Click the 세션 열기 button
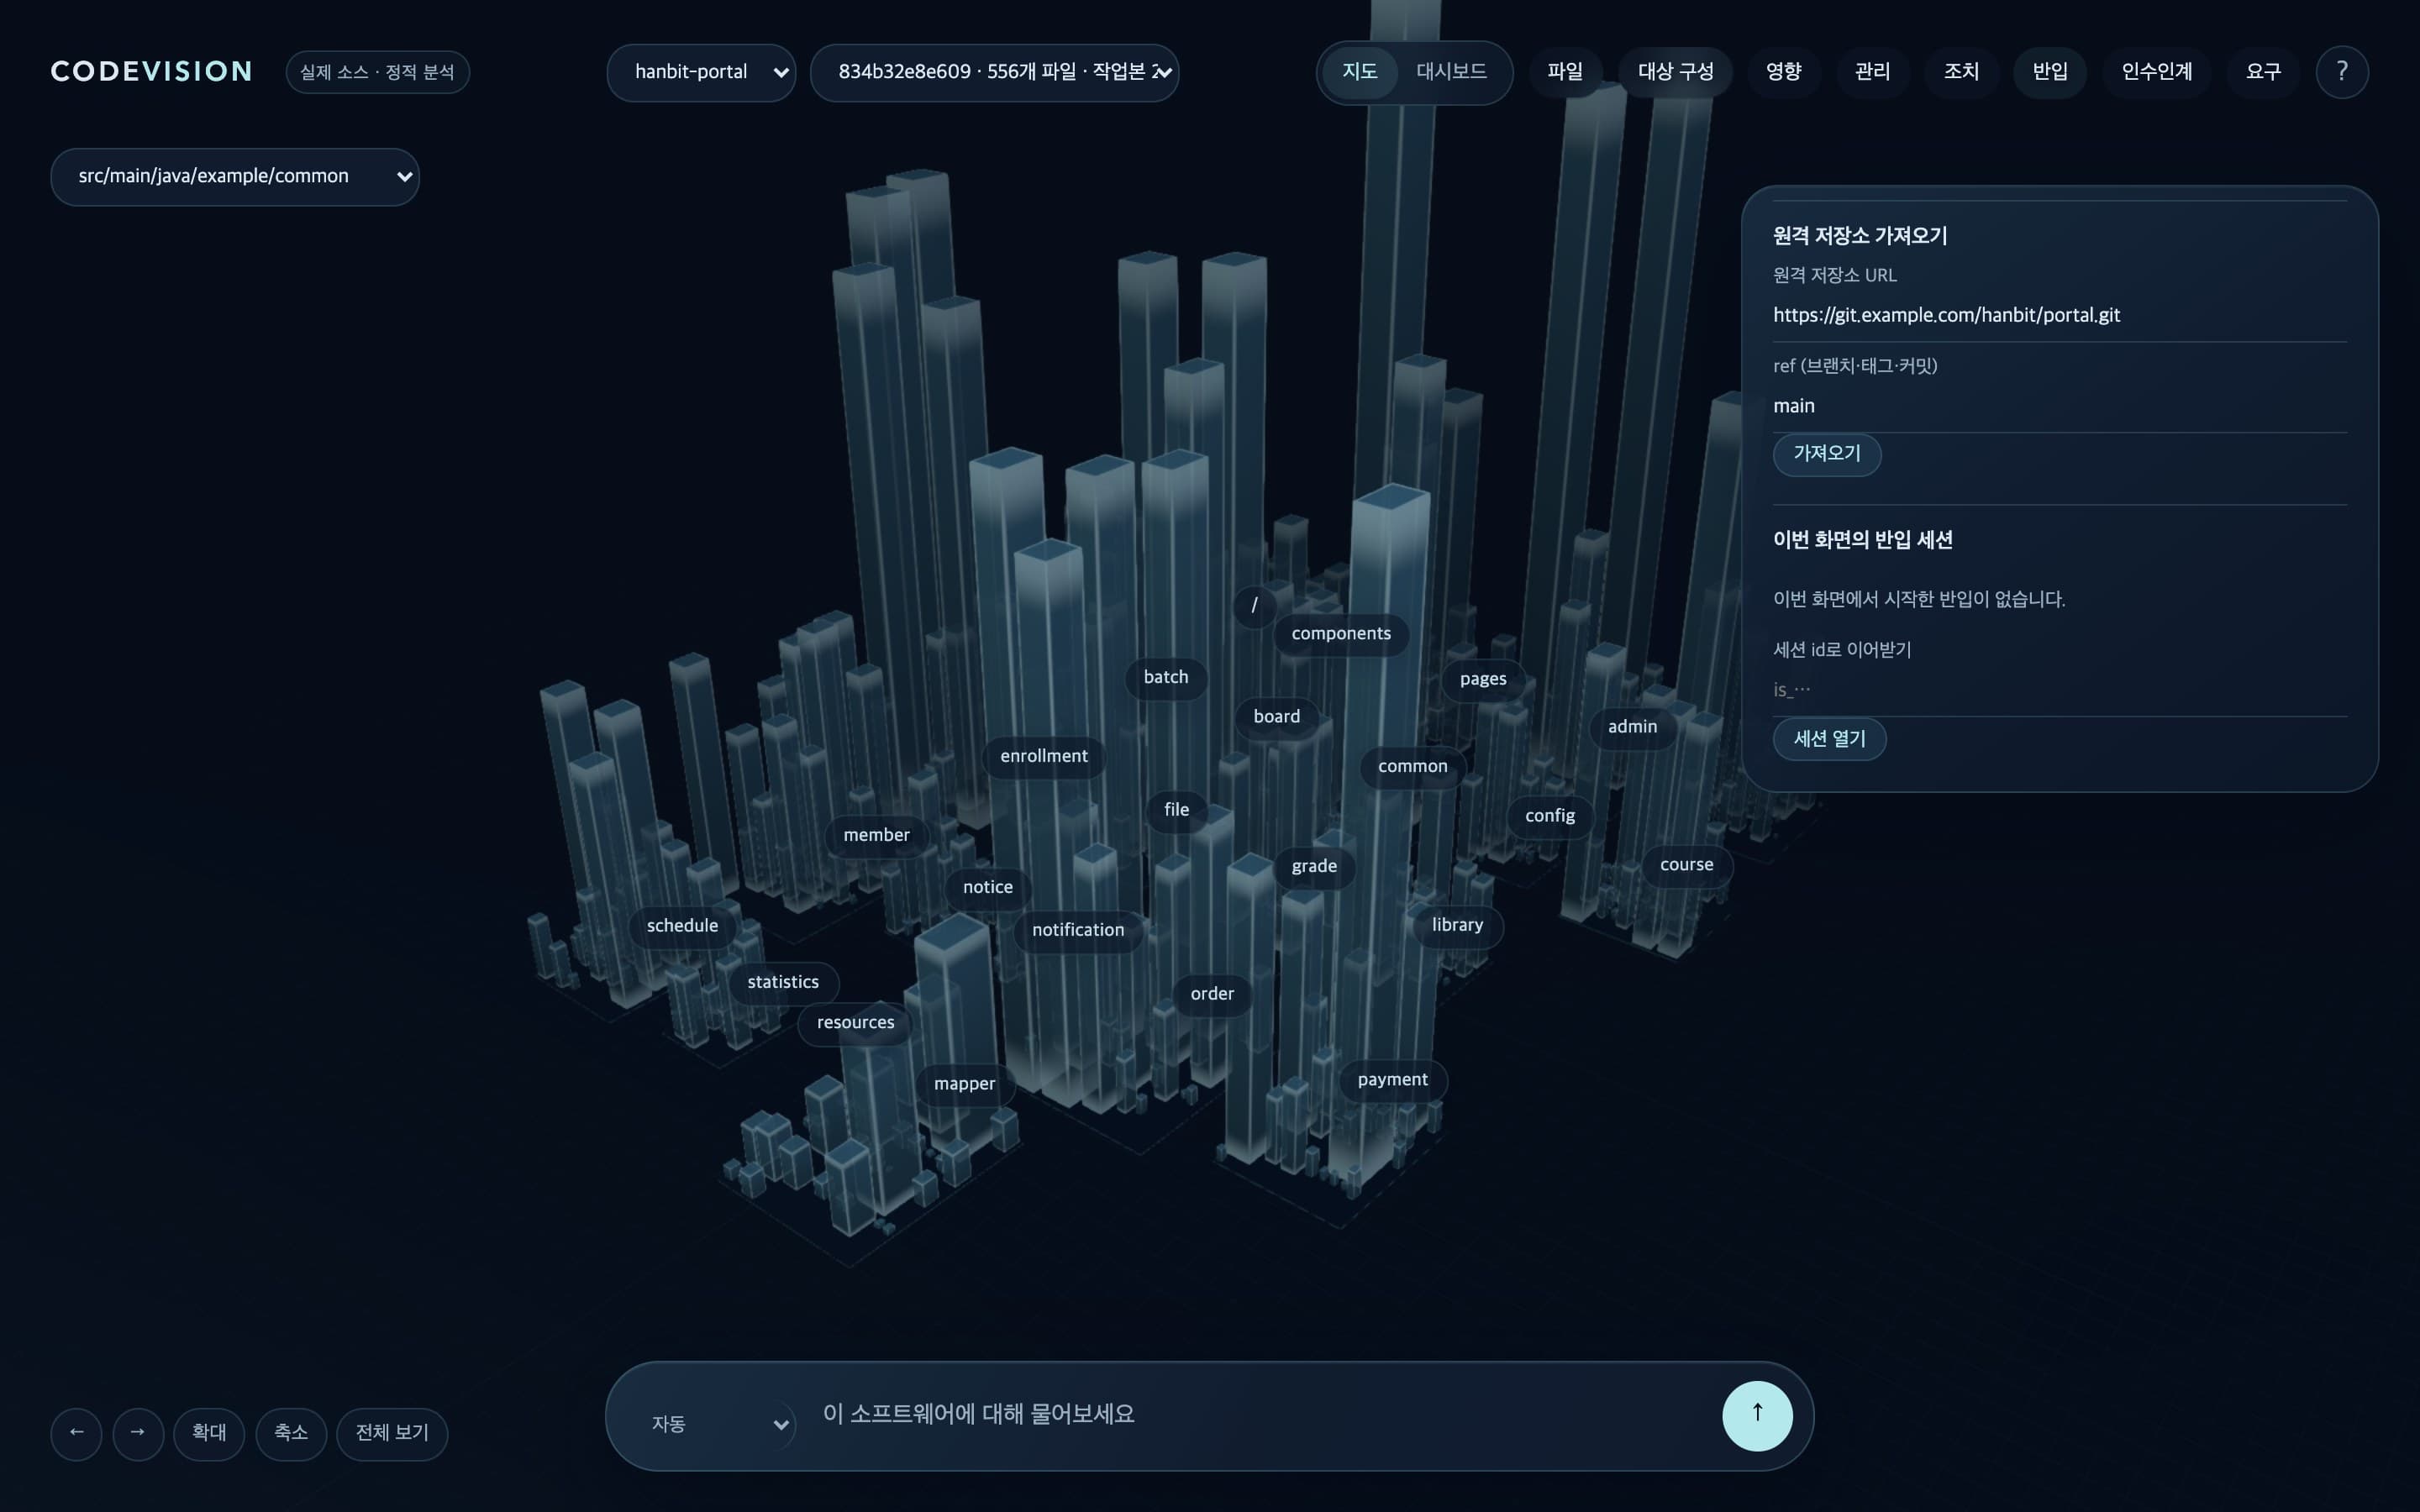 tap(1829, 739)
